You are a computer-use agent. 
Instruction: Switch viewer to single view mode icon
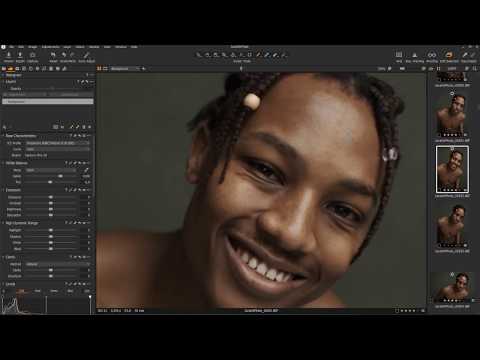(x=105, y=69)
